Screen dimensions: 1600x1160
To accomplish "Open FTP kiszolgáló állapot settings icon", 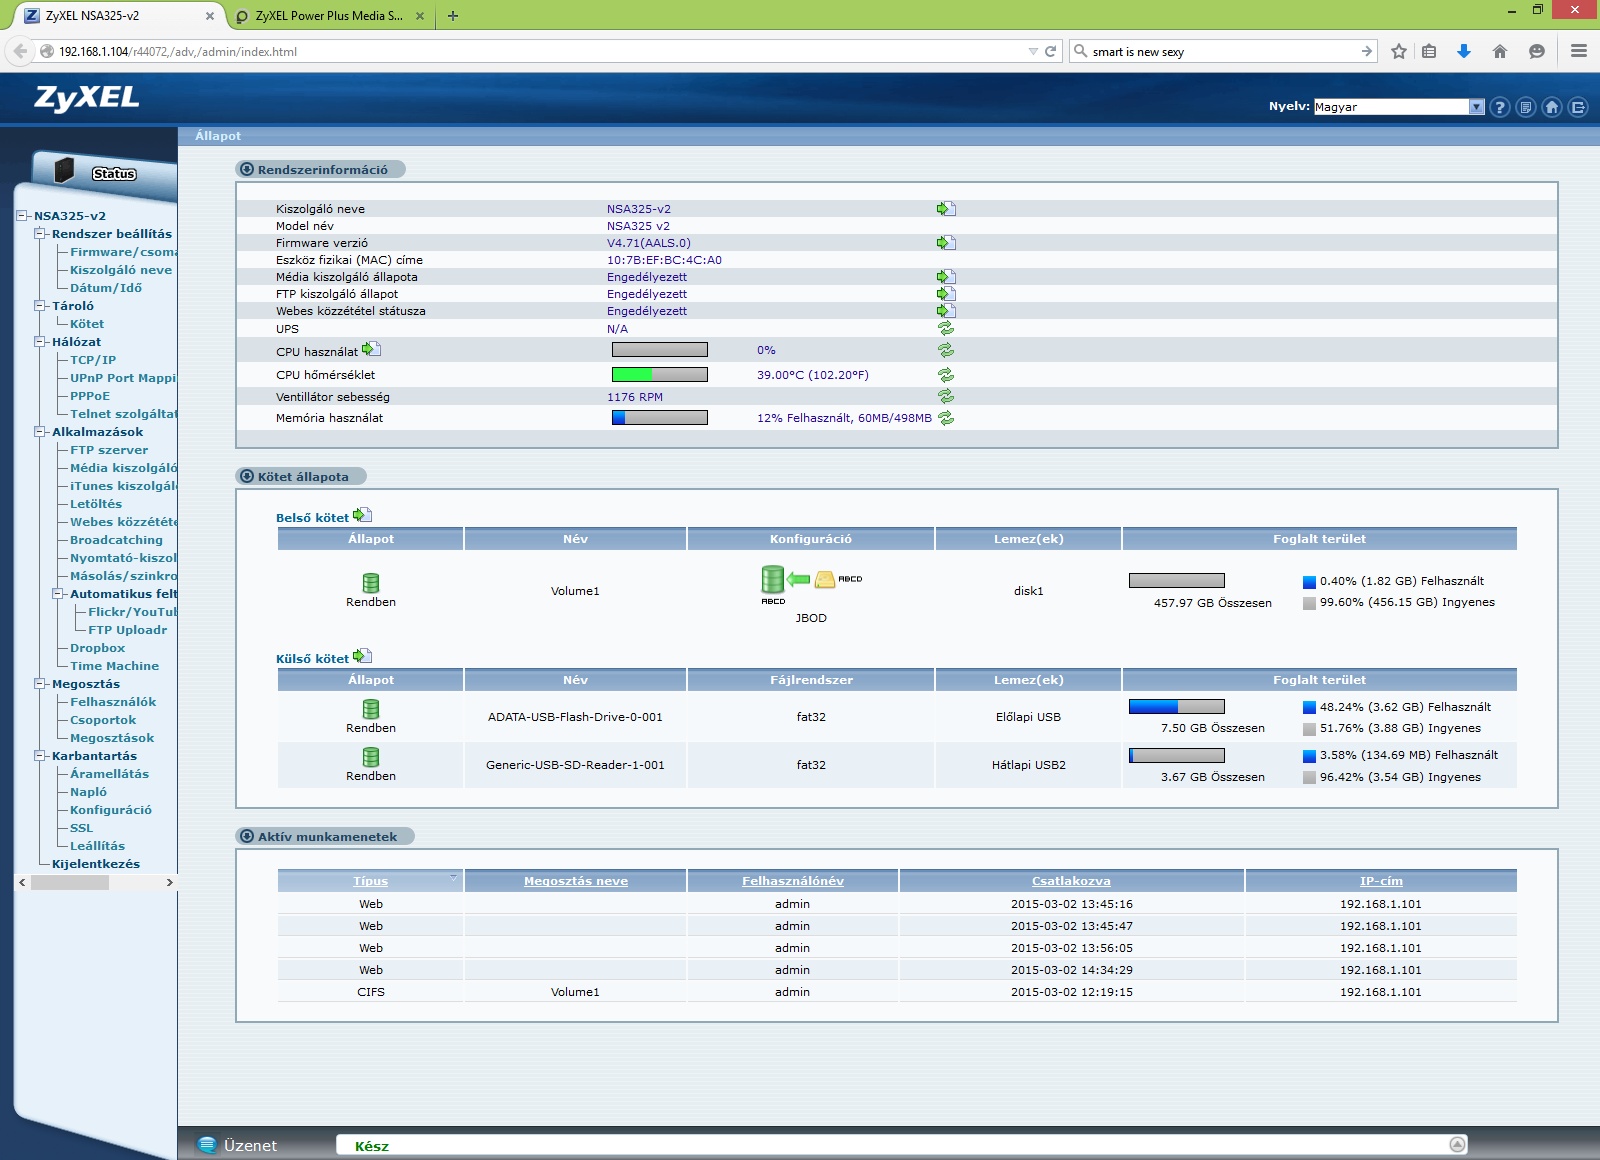I will [946, 294].
